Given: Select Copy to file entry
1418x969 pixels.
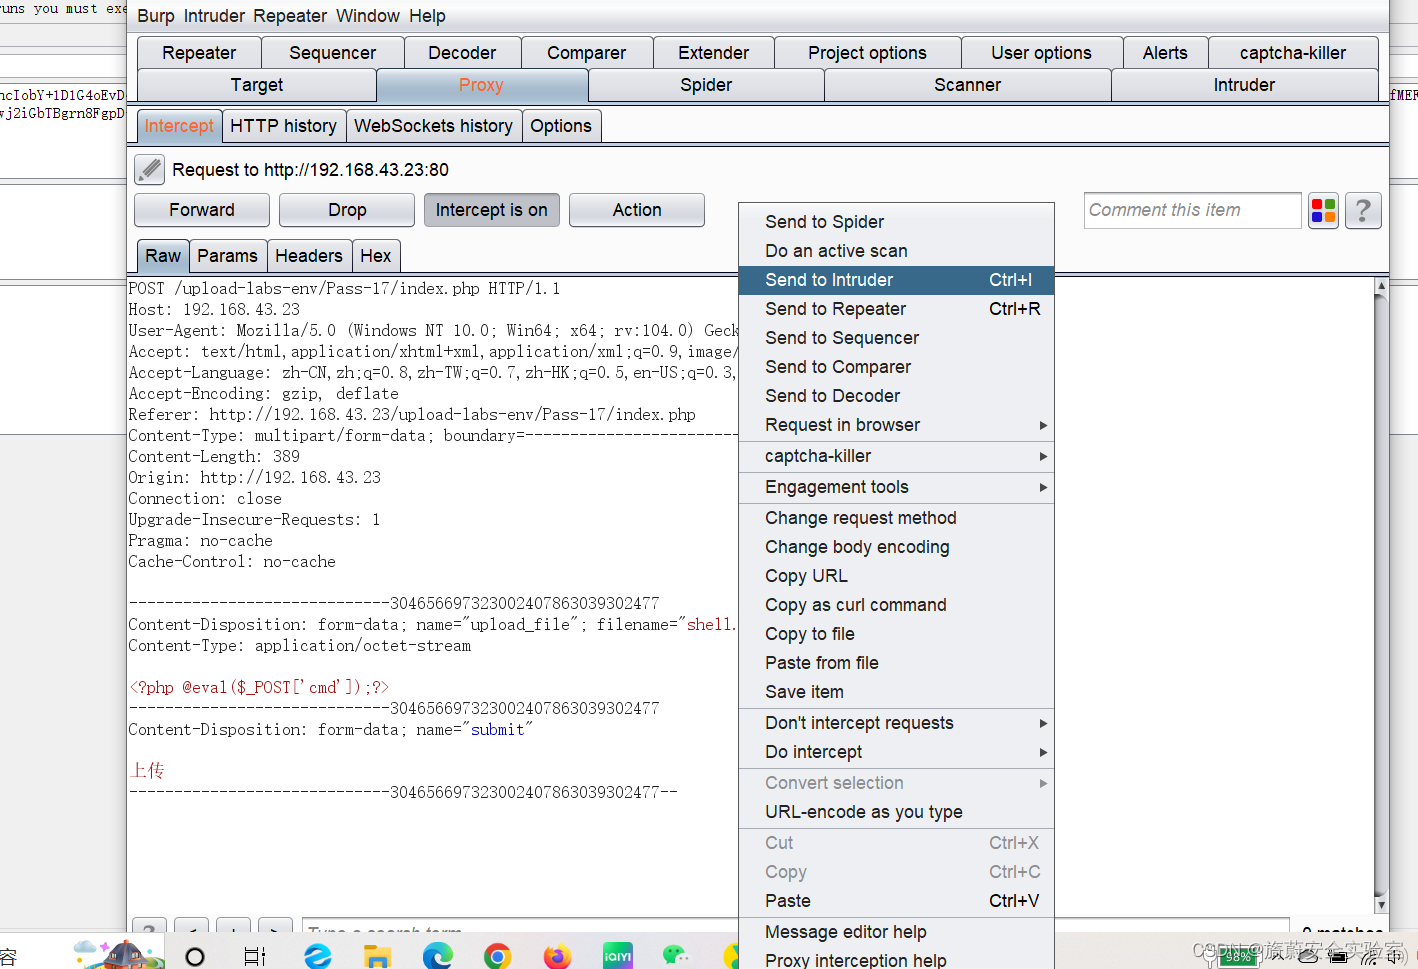Looking at the screenshot, I should 896,634.
